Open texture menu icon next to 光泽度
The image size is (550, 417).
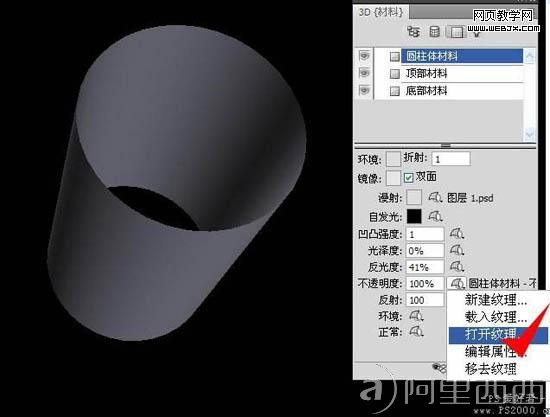coord(457,250)
